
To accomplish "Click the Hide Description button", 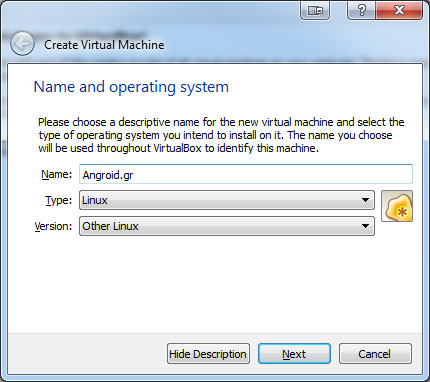I will (208, 354).
